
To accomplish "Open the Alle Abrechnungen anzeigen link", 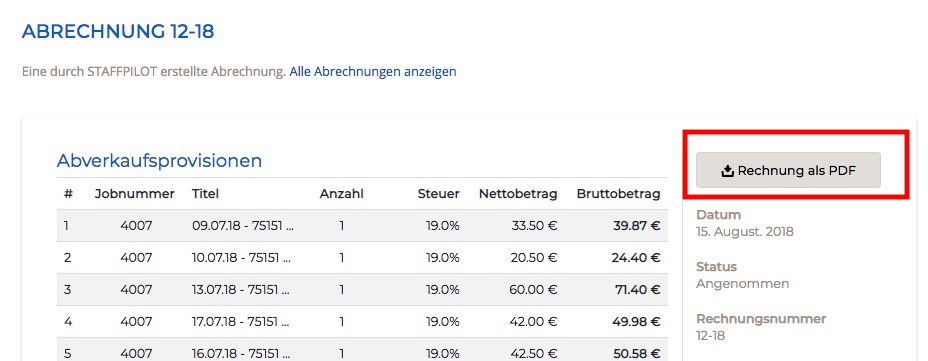I will tap(373, 72).
